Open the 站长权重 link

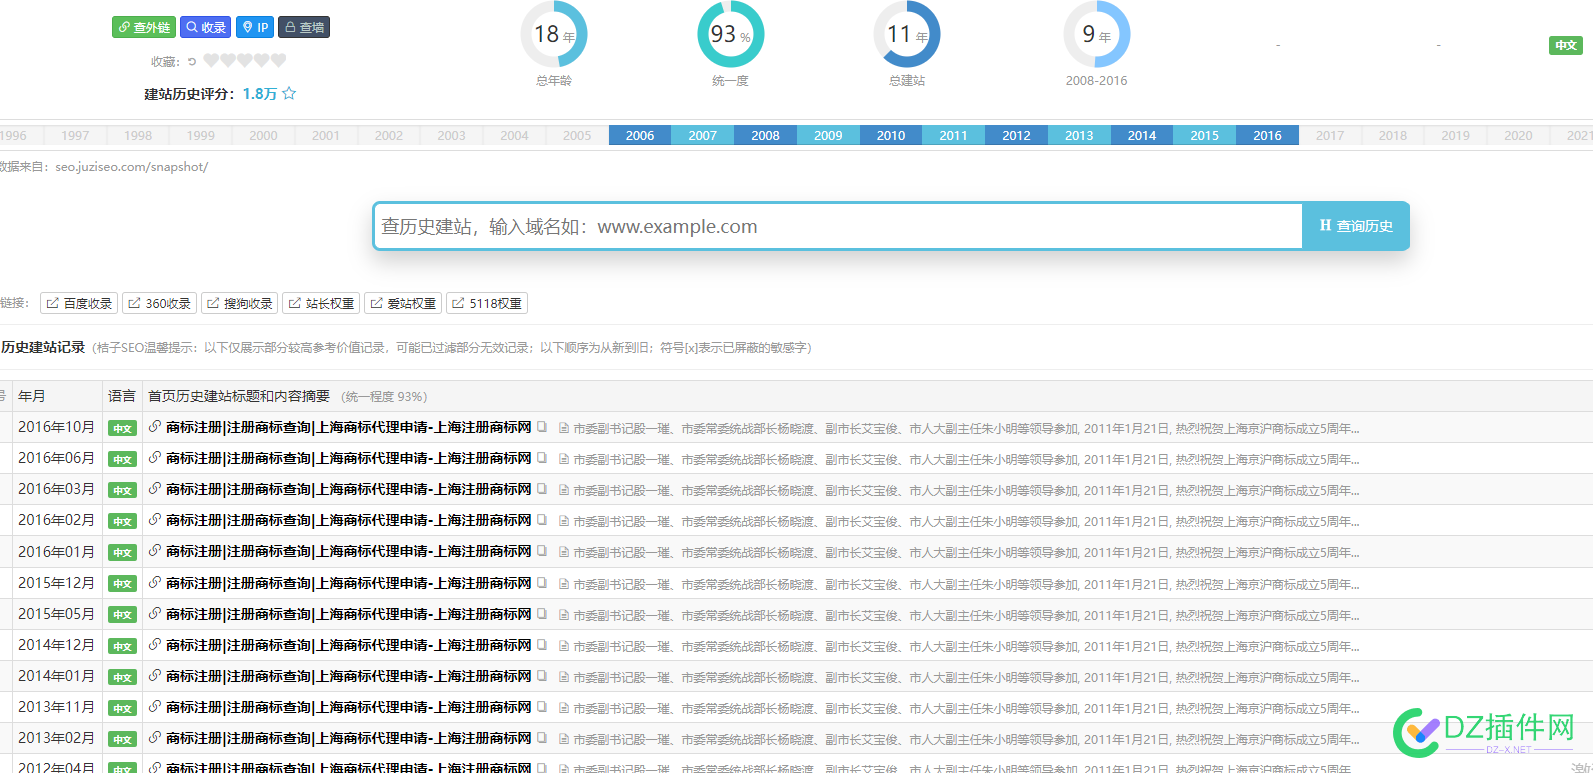(x=321, y=303)
